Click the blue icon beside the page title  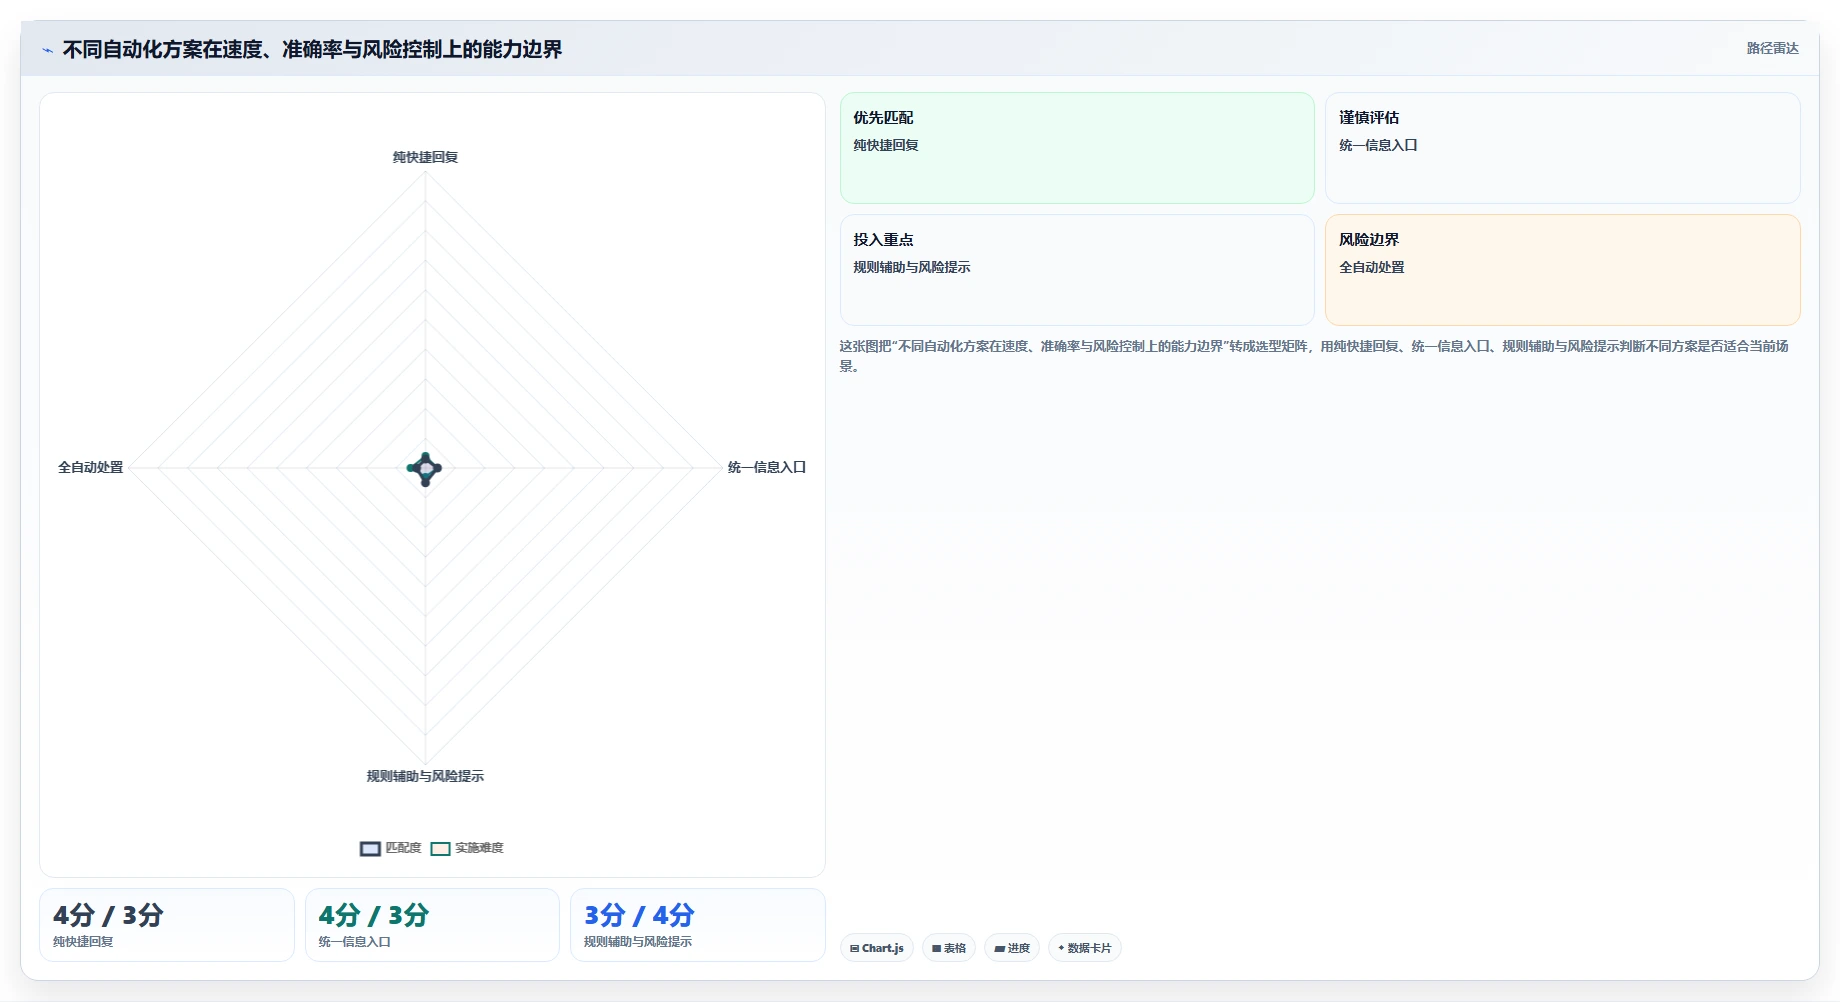point(47,50)
